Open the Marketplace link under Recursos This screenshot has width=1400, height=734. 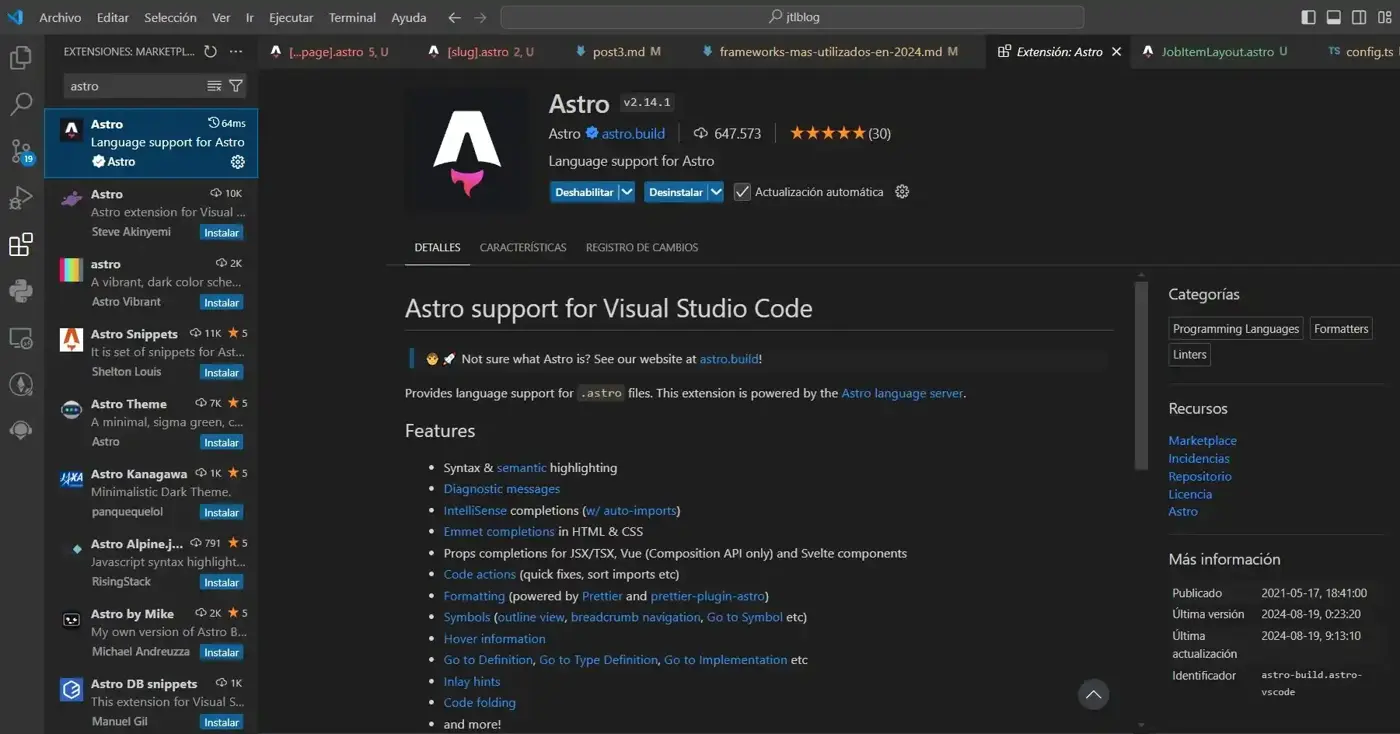1202,441
